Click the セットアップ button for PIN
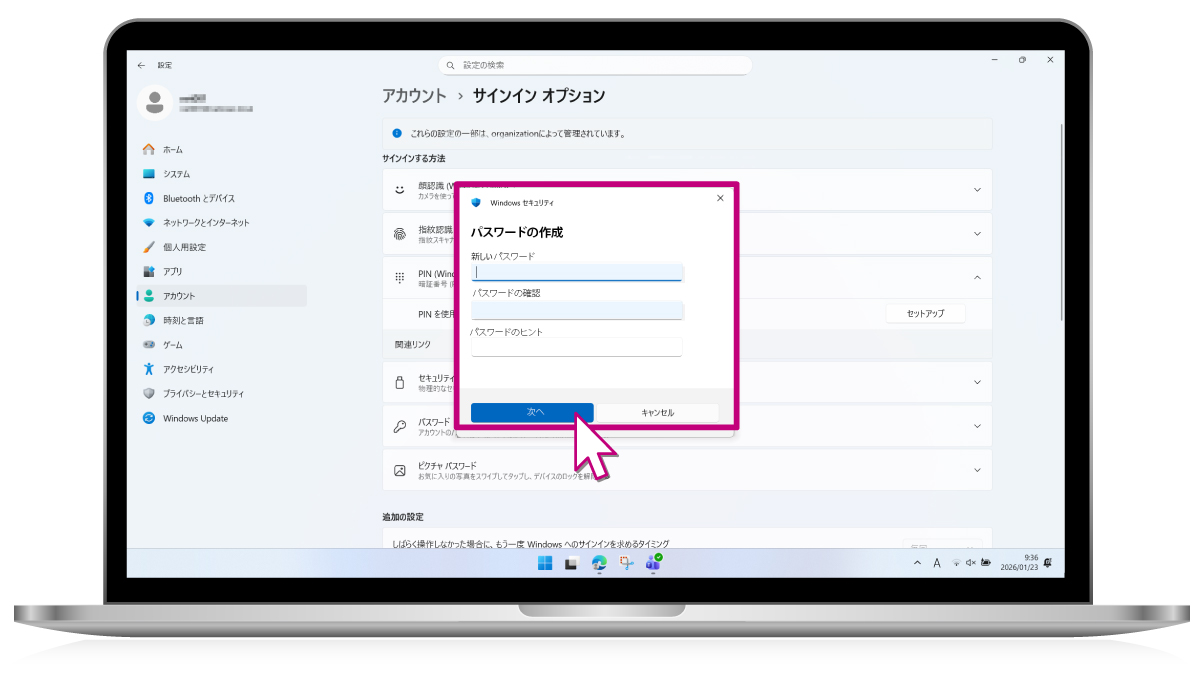 925,314
